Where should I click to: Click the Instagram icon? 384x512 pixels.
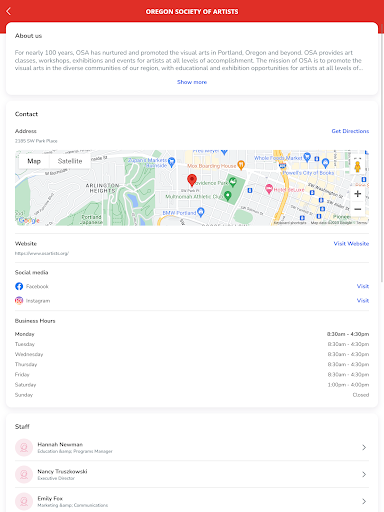19,301
